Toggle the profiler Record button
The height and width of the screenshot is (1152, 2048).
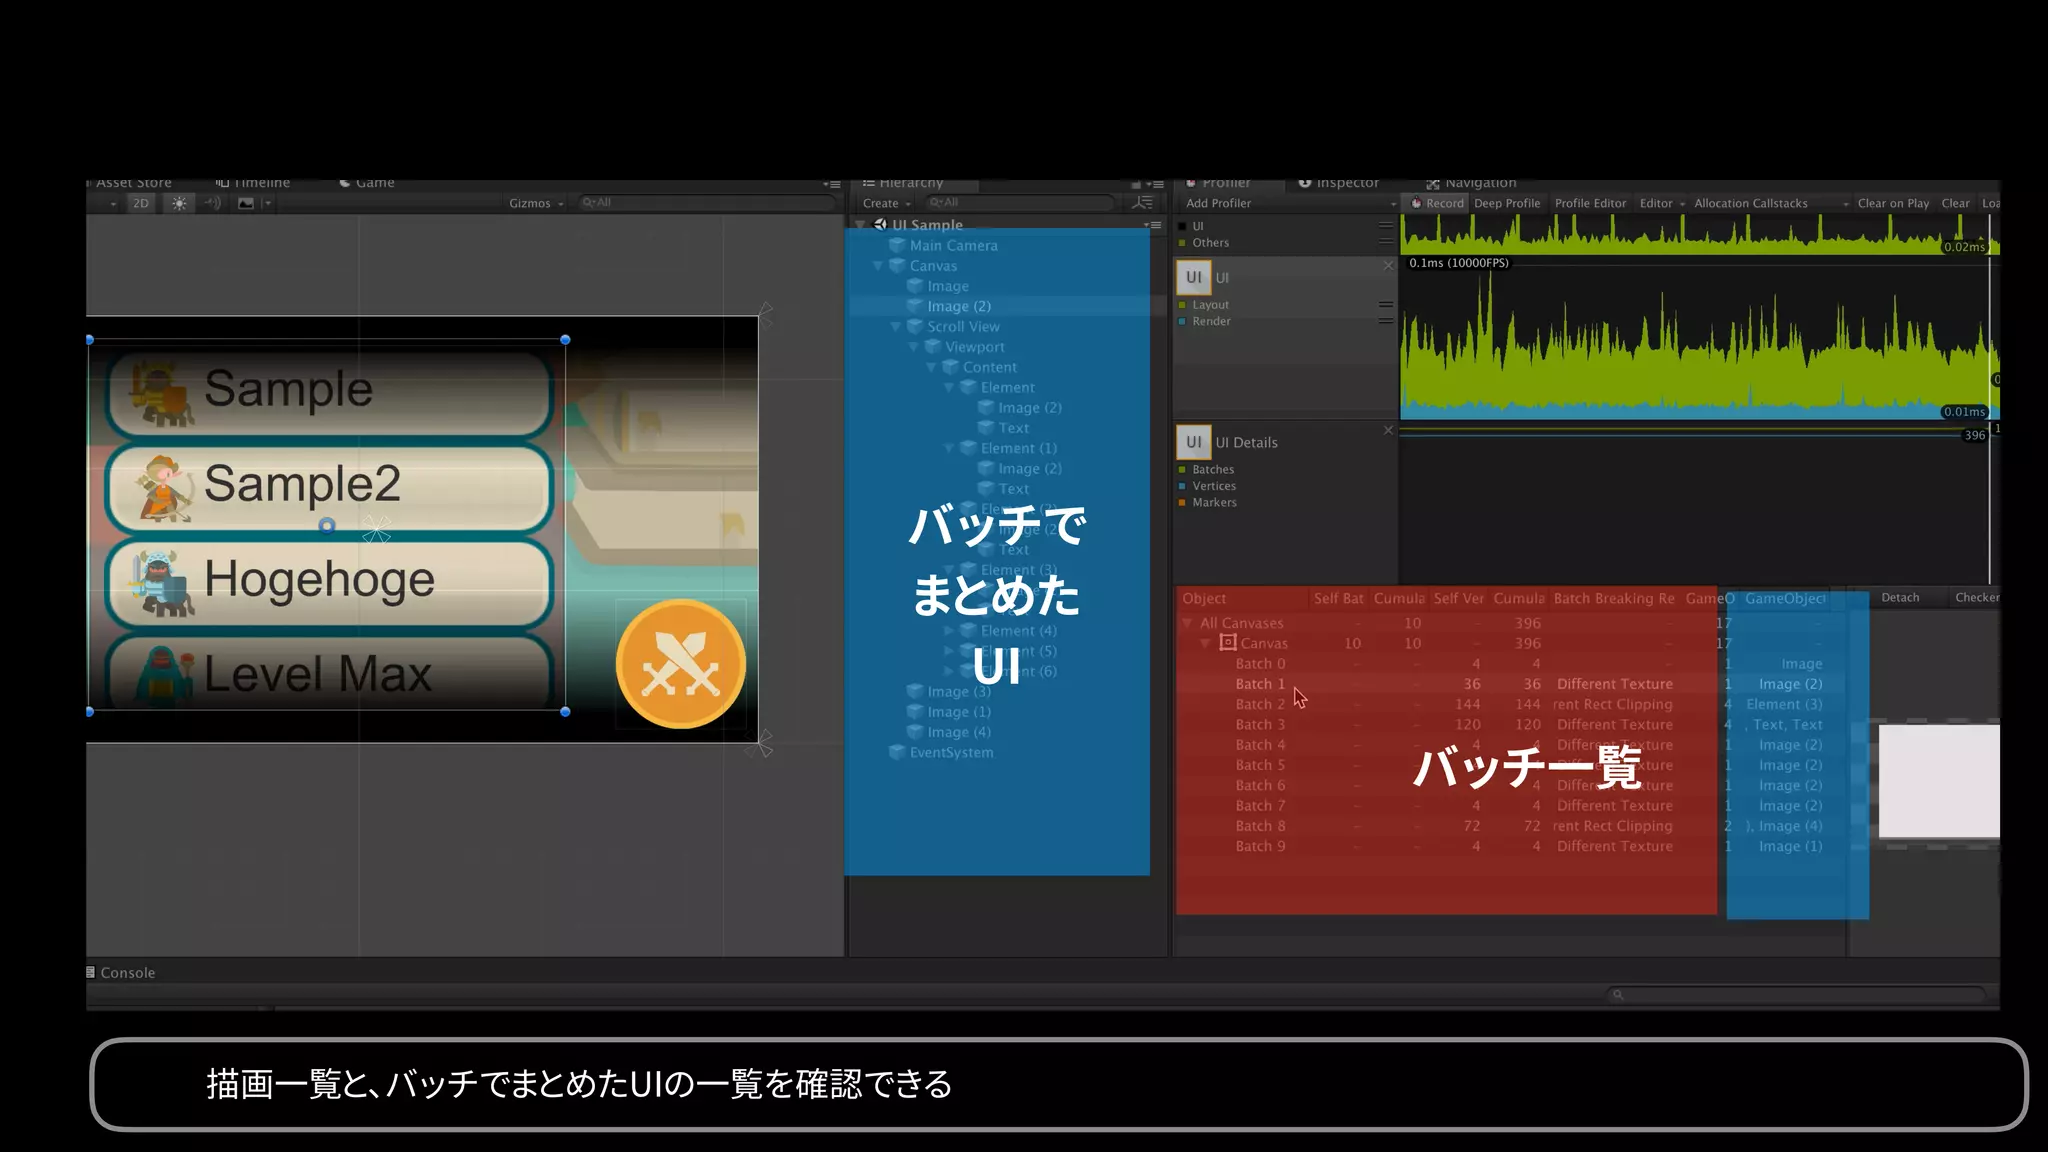tap(1437, 203)
